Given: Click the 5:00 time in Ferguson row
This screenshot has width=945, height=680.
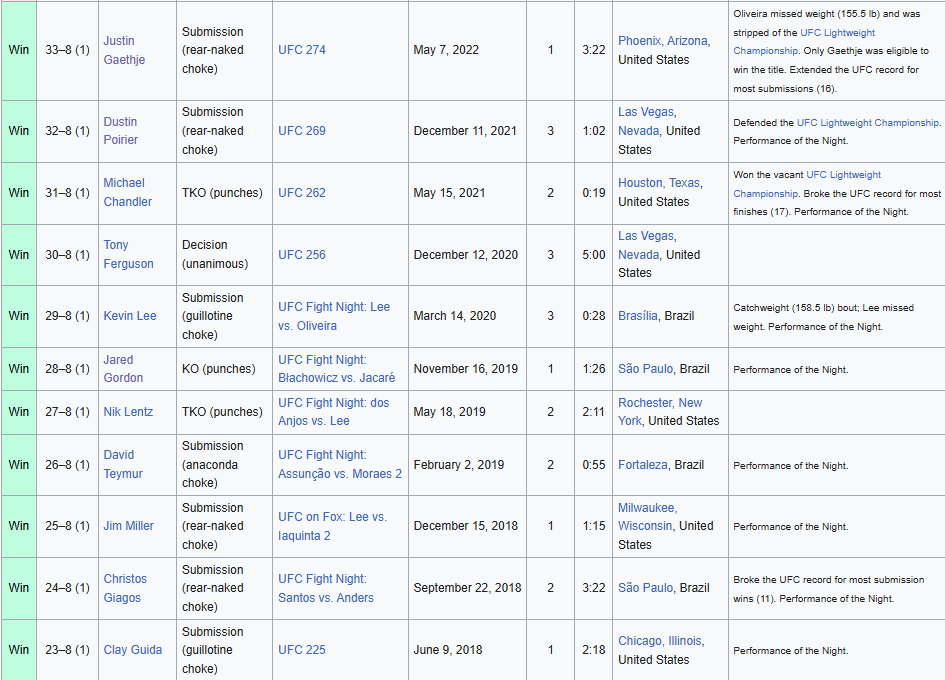Looking at the screenshot, I should pos(594,255).
